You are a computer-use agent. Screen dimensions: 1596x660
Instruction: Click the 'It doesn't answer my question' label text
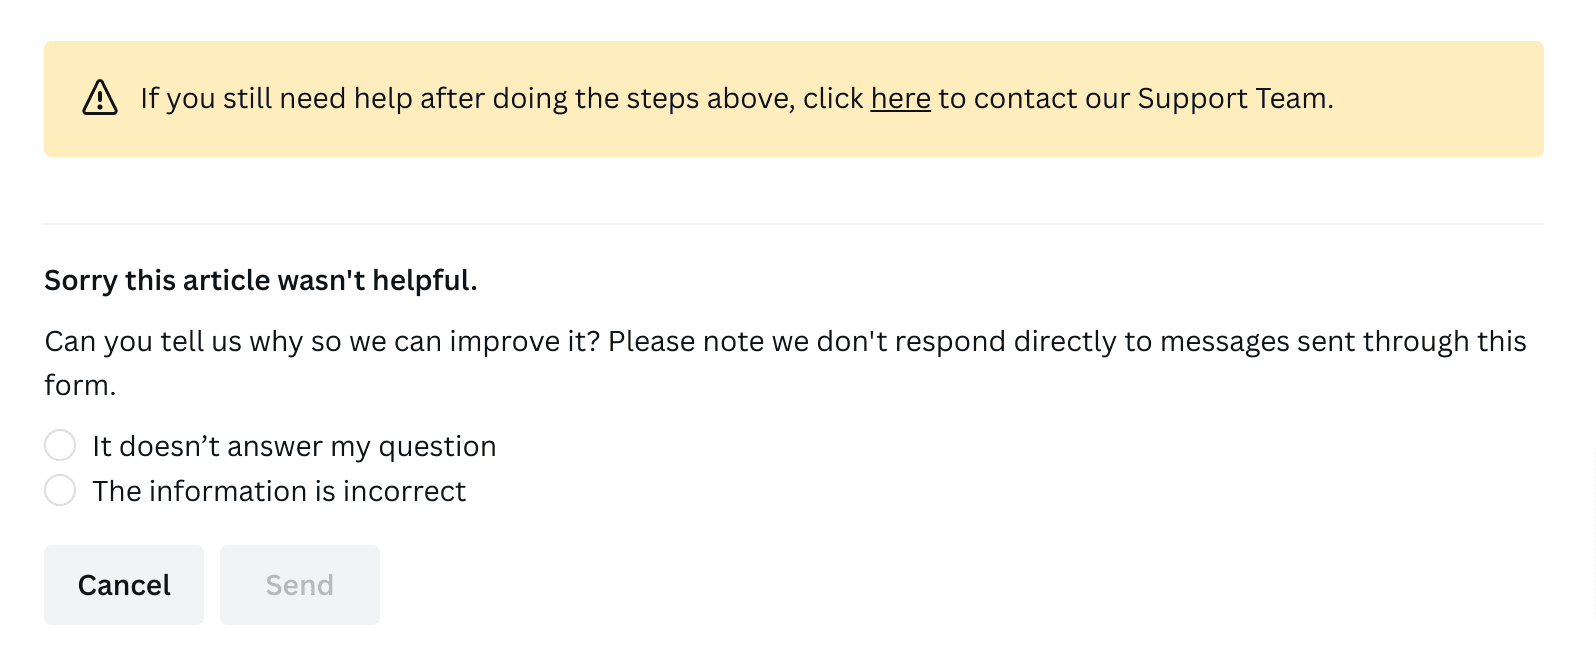pyautogui.click(x=294, y=446)
